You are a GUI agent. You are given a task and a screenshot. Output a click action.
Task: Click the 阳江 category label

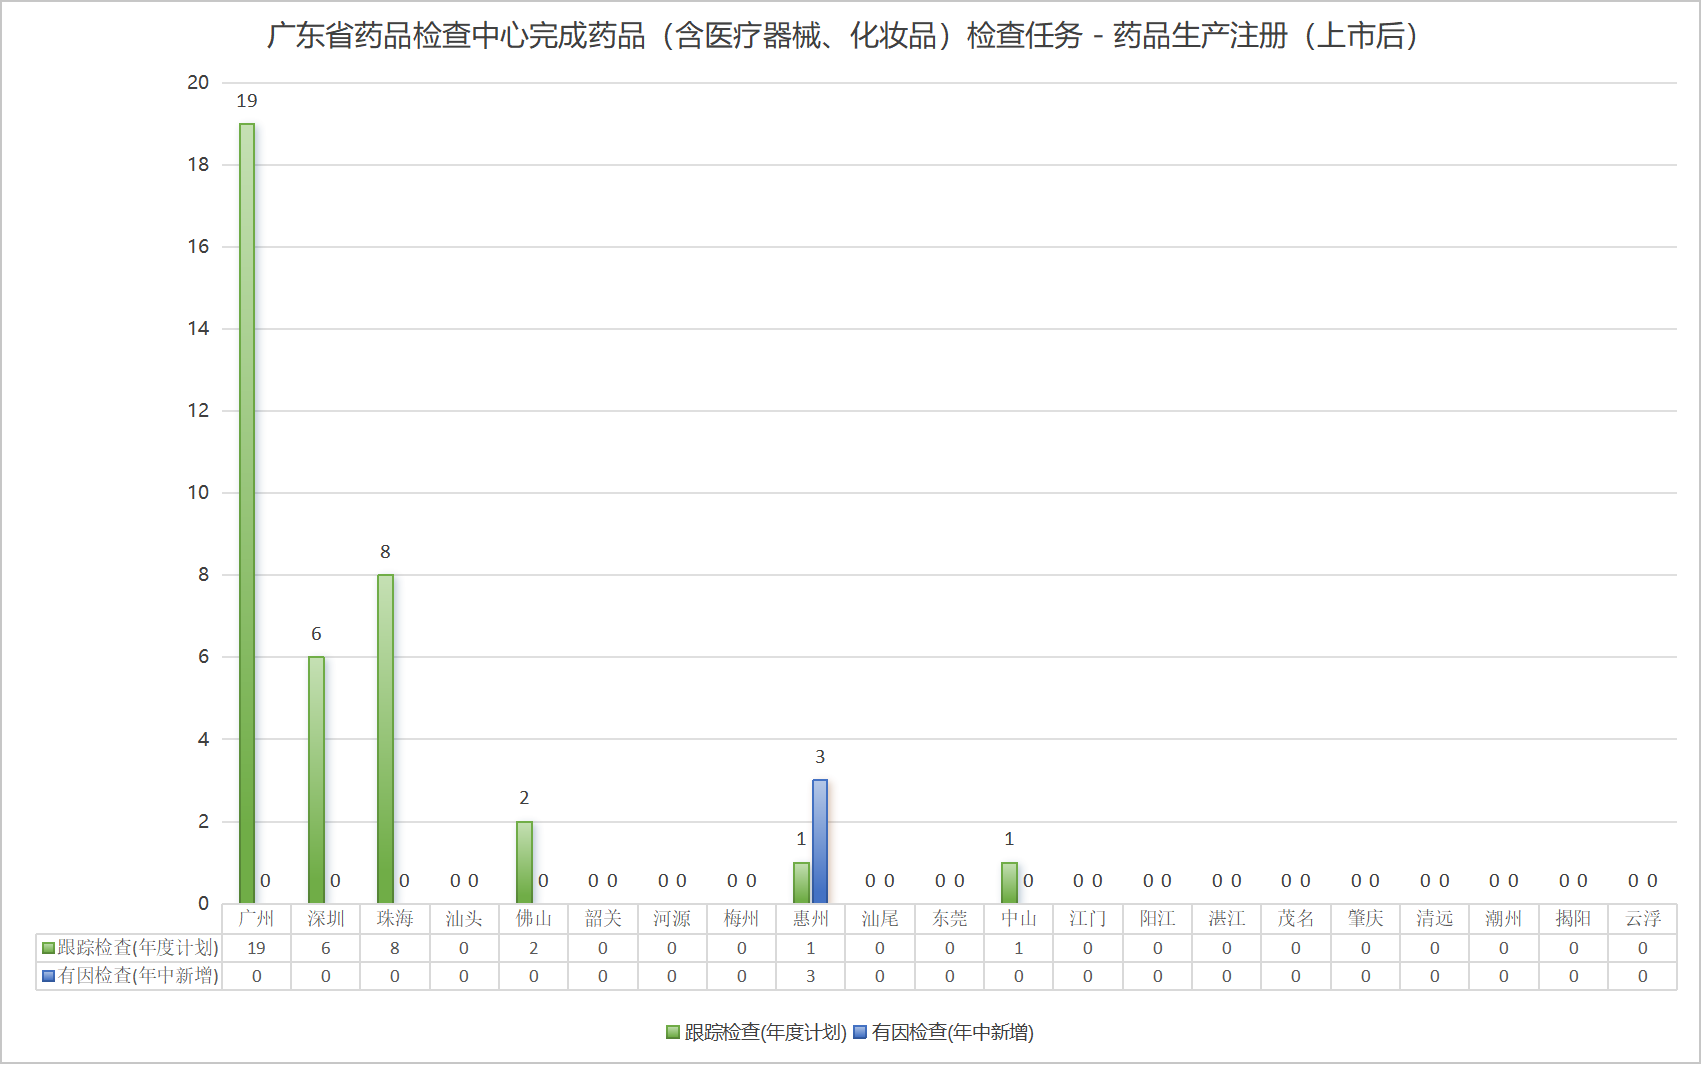tap(1157, 918)
